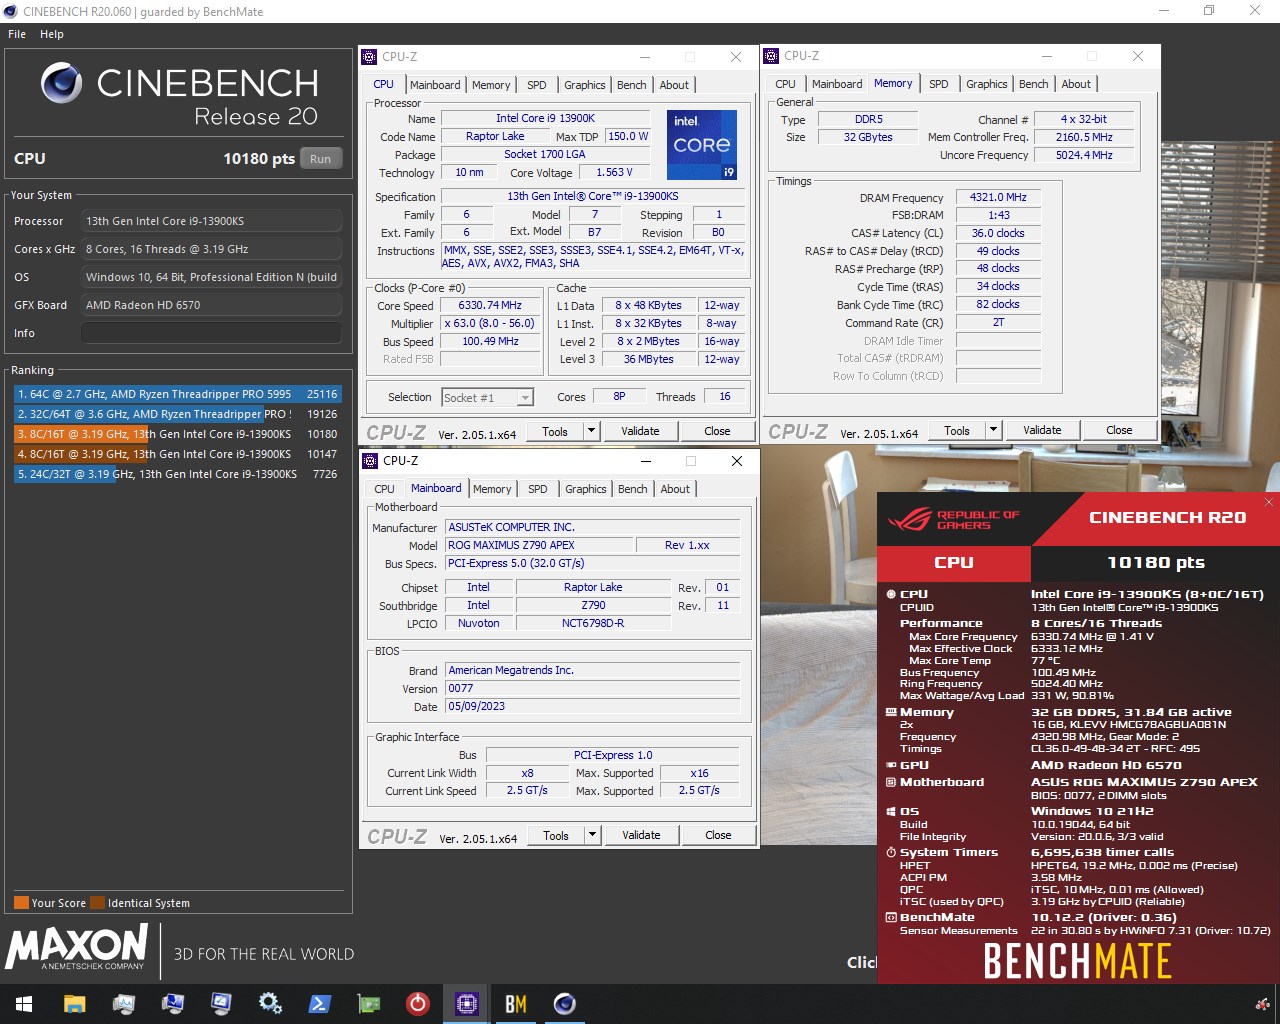1280x1024 pixels.
Task: Click the Cinebench app icon in title bar
Action: (x=11, y=11)
